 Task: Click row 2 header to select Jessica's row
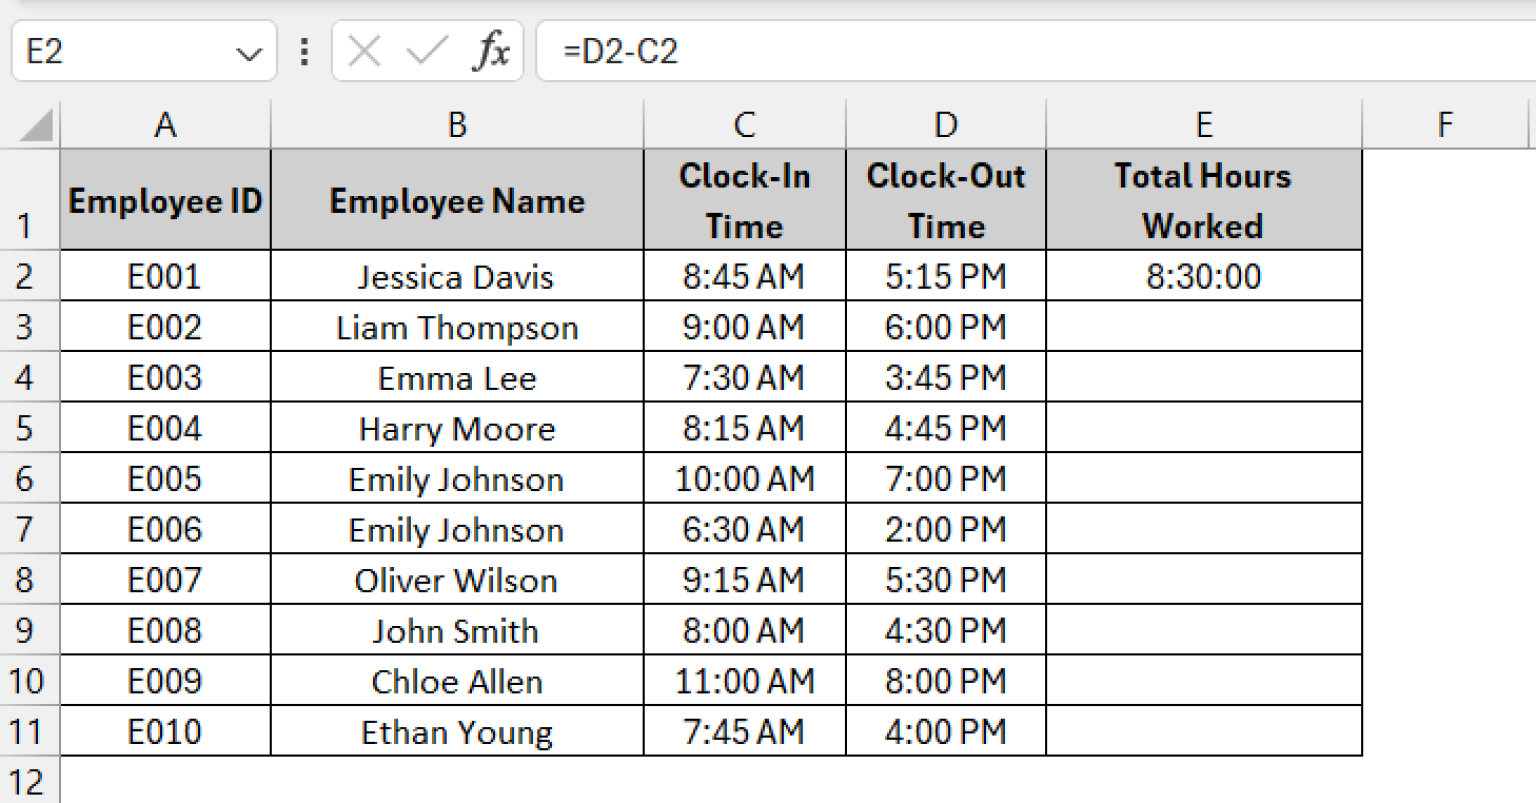click(31, 276)
